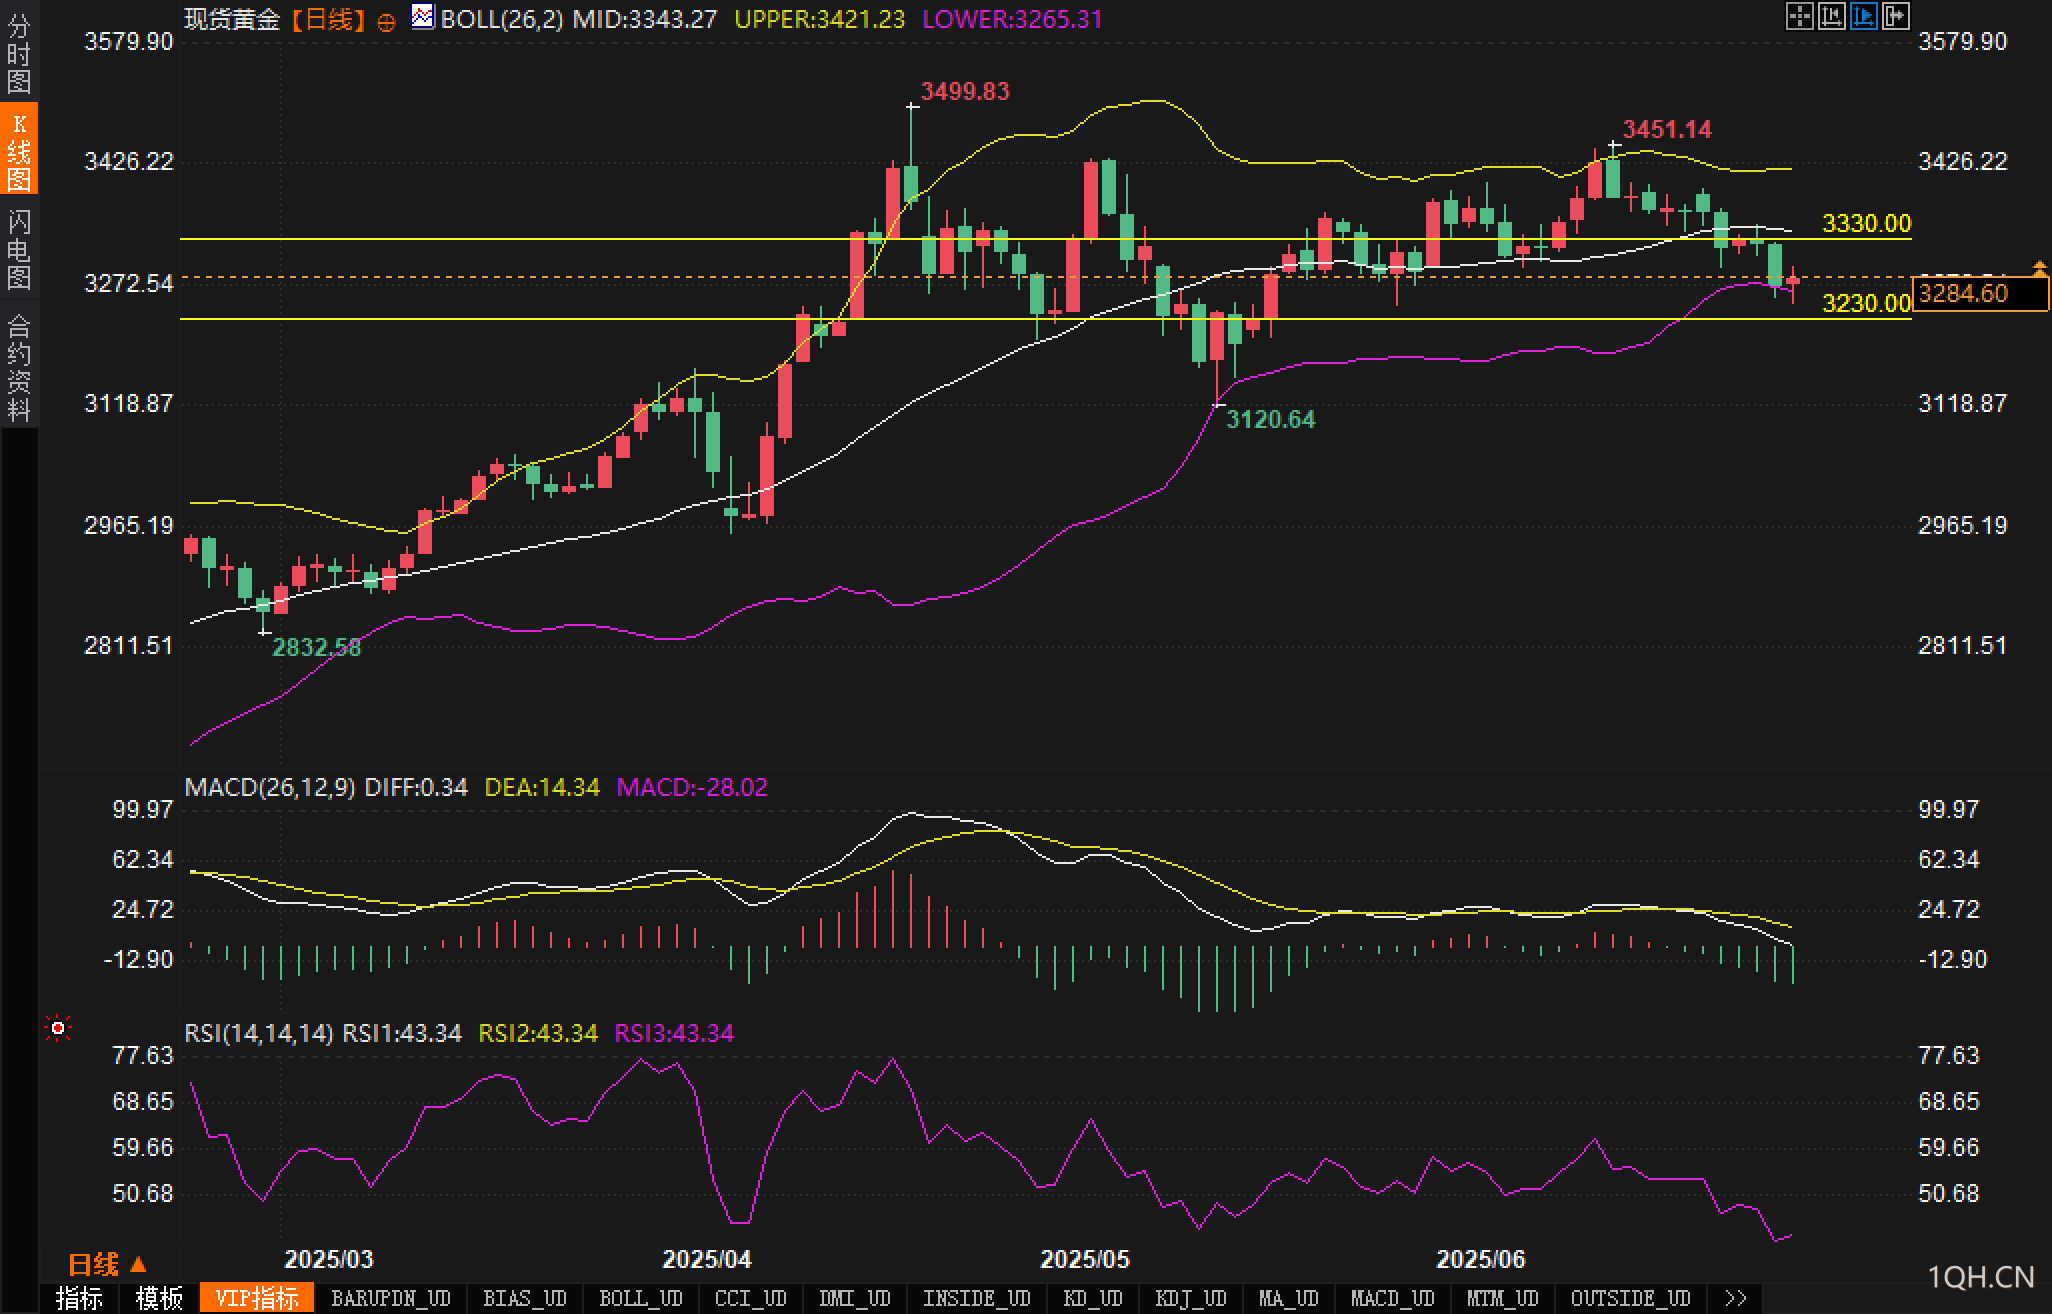This screenshot has height=1314, width=2052.
Task: Click the 模板 button
Action: 159,1298
